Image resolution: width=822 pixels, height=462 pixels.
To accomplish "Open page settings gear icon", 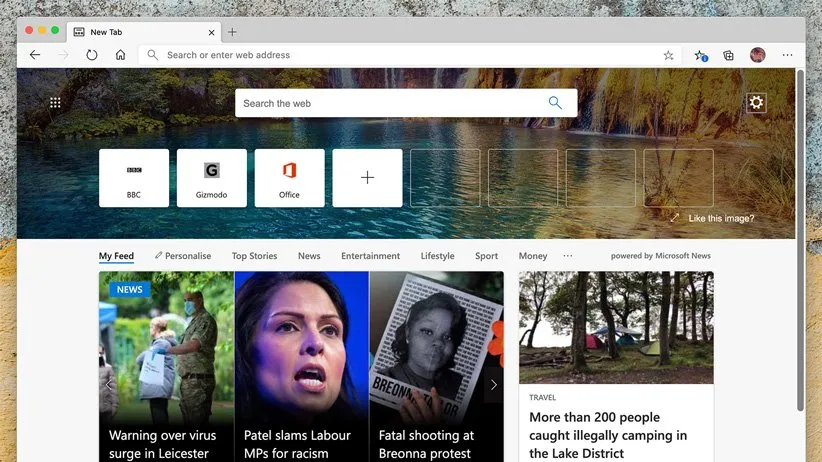I will (756, 103).
